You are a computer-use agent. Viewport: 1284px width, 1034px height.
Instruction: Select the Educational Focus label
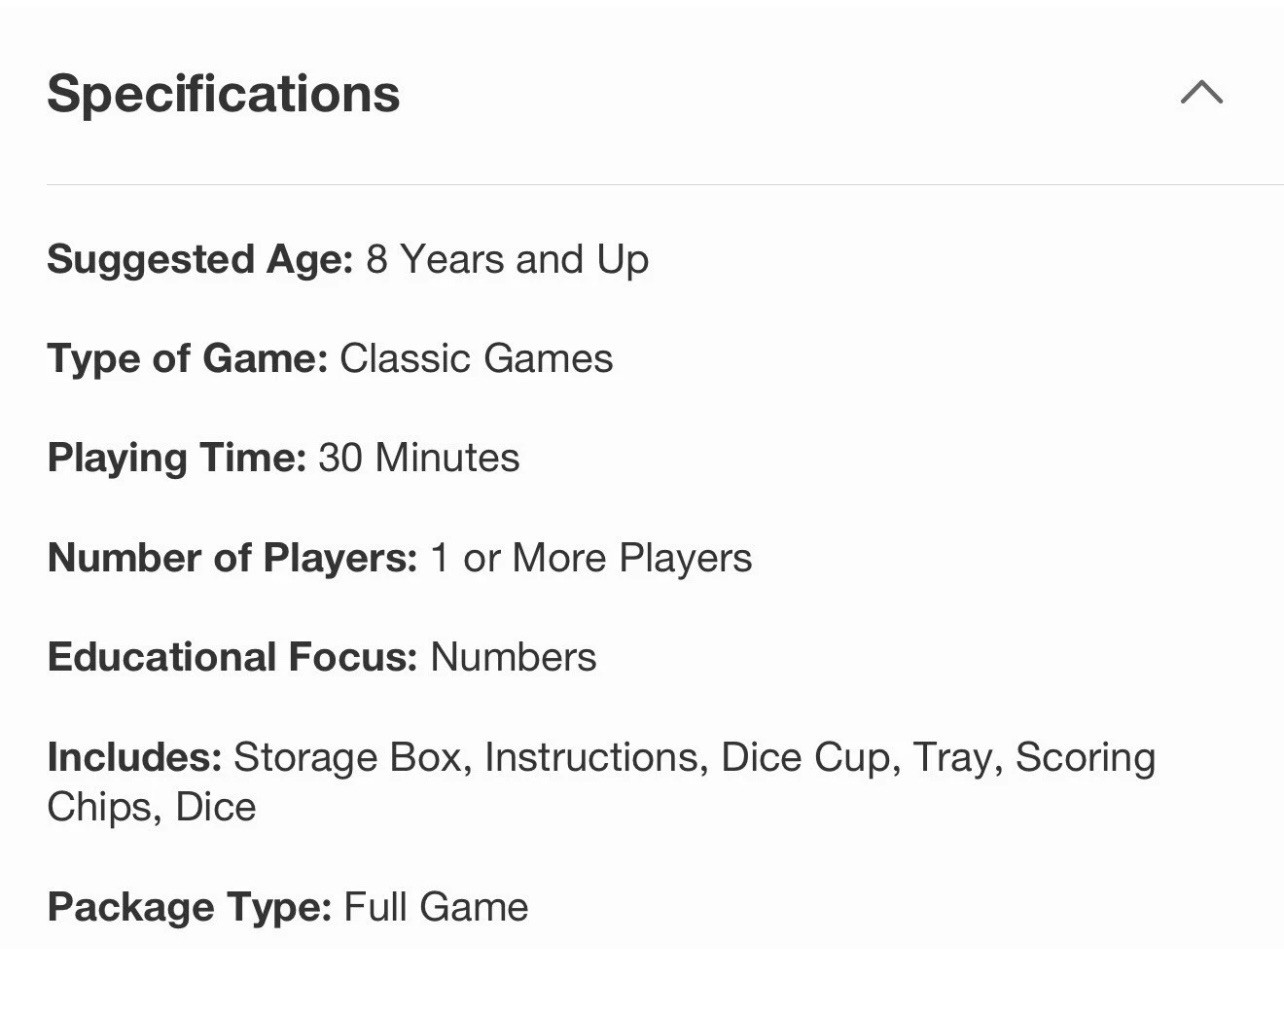pos(232,657)
